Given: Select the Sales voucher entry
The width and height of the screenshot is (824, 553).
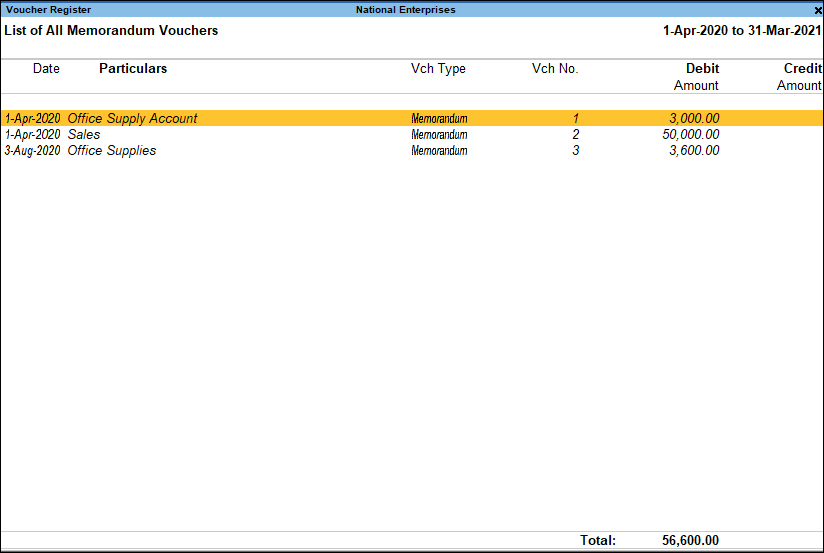Looking at the screenshot, I should (412, 135).
